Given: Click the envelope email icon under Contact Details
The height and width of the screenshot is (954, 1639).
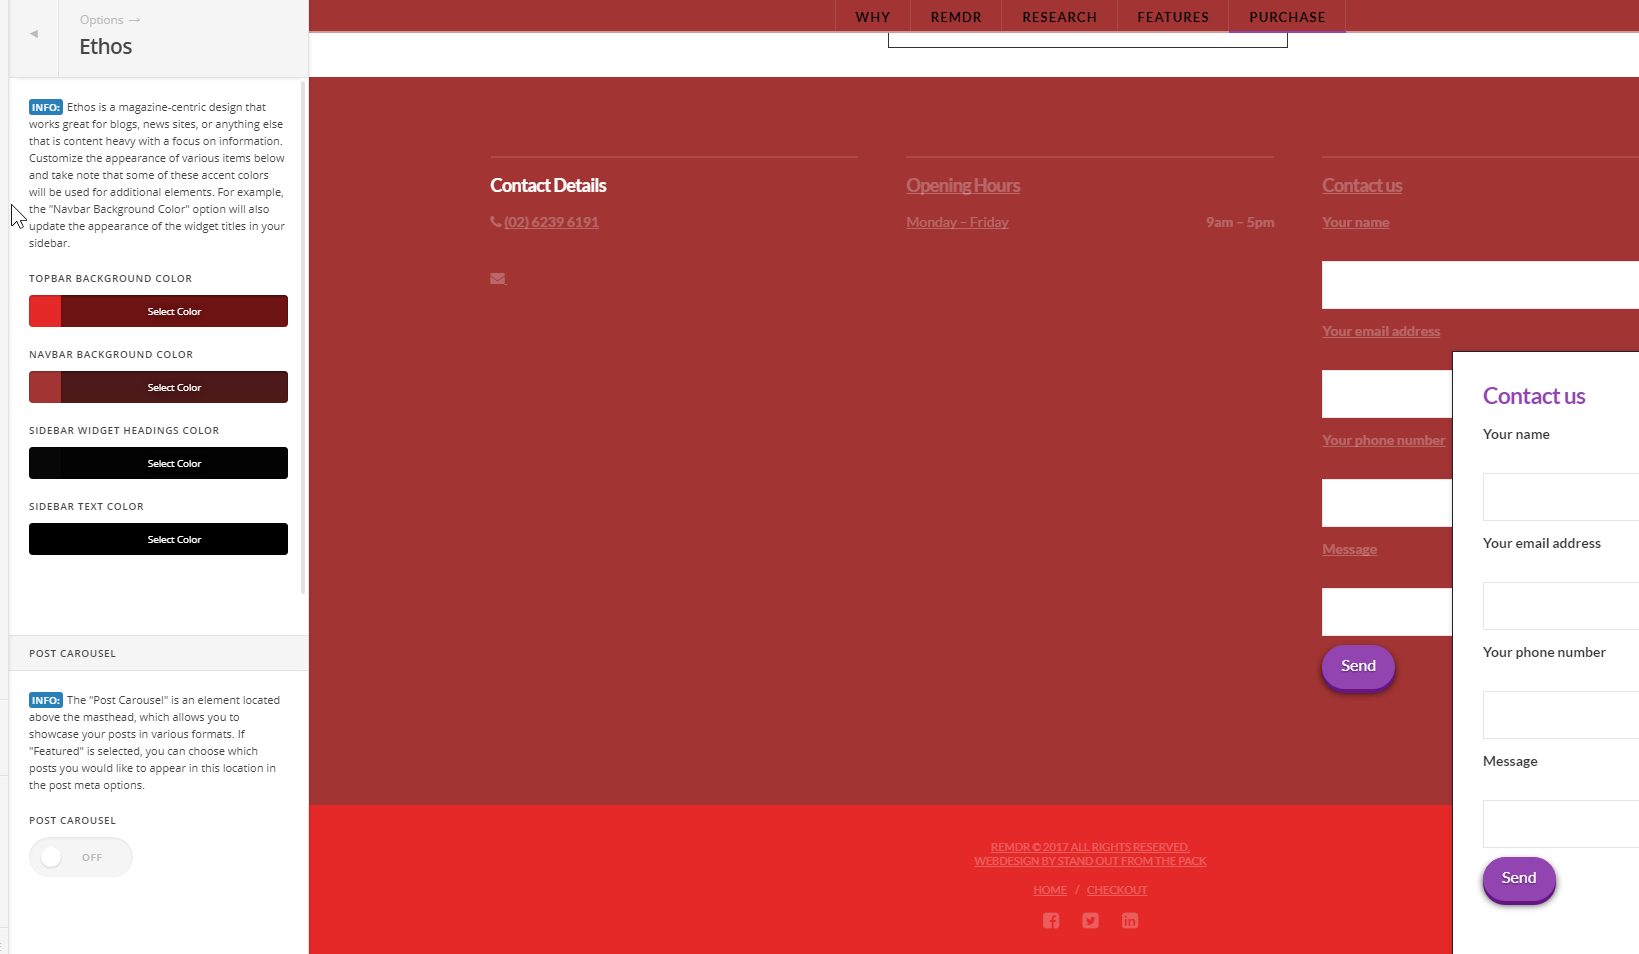Looking at the screenshot, I should (x=497, y=279).
